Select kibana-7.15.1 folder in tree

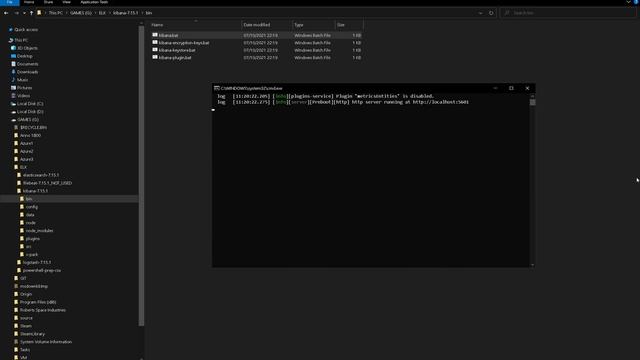[x=35, y=191]
